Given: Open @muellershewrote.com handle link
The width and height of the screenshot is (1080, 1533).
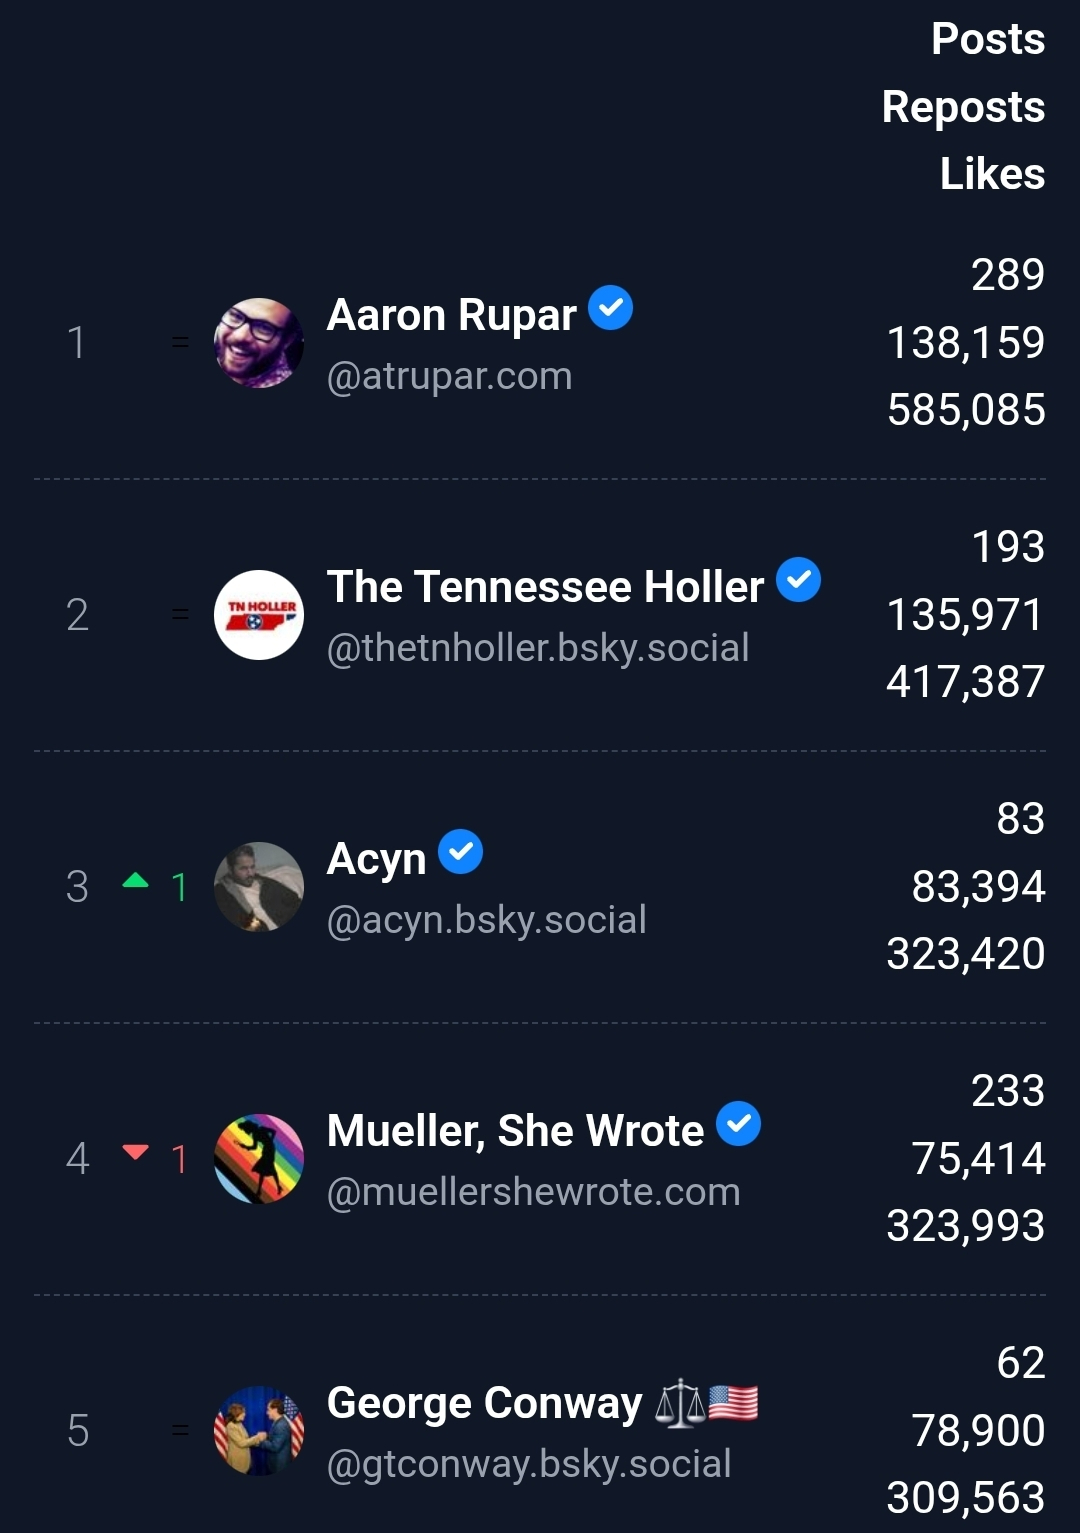Looking at the screenshot, I should [533, 1192].
